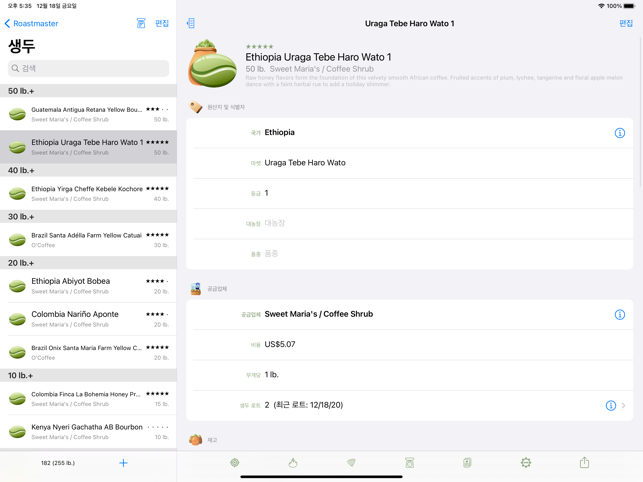Click green bean icon beside Guatemala Antigua
Viewport: 643px width, 482px height.
(17, 114)
